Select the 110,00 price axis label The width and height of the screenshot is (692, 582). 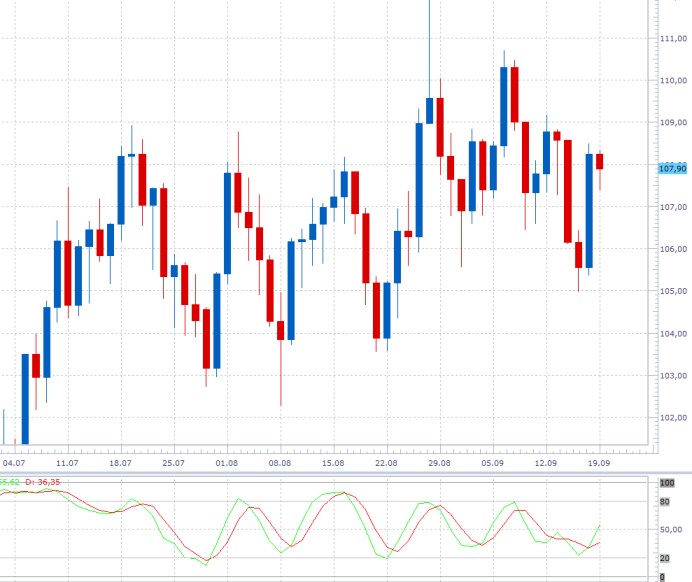[673, 81]
